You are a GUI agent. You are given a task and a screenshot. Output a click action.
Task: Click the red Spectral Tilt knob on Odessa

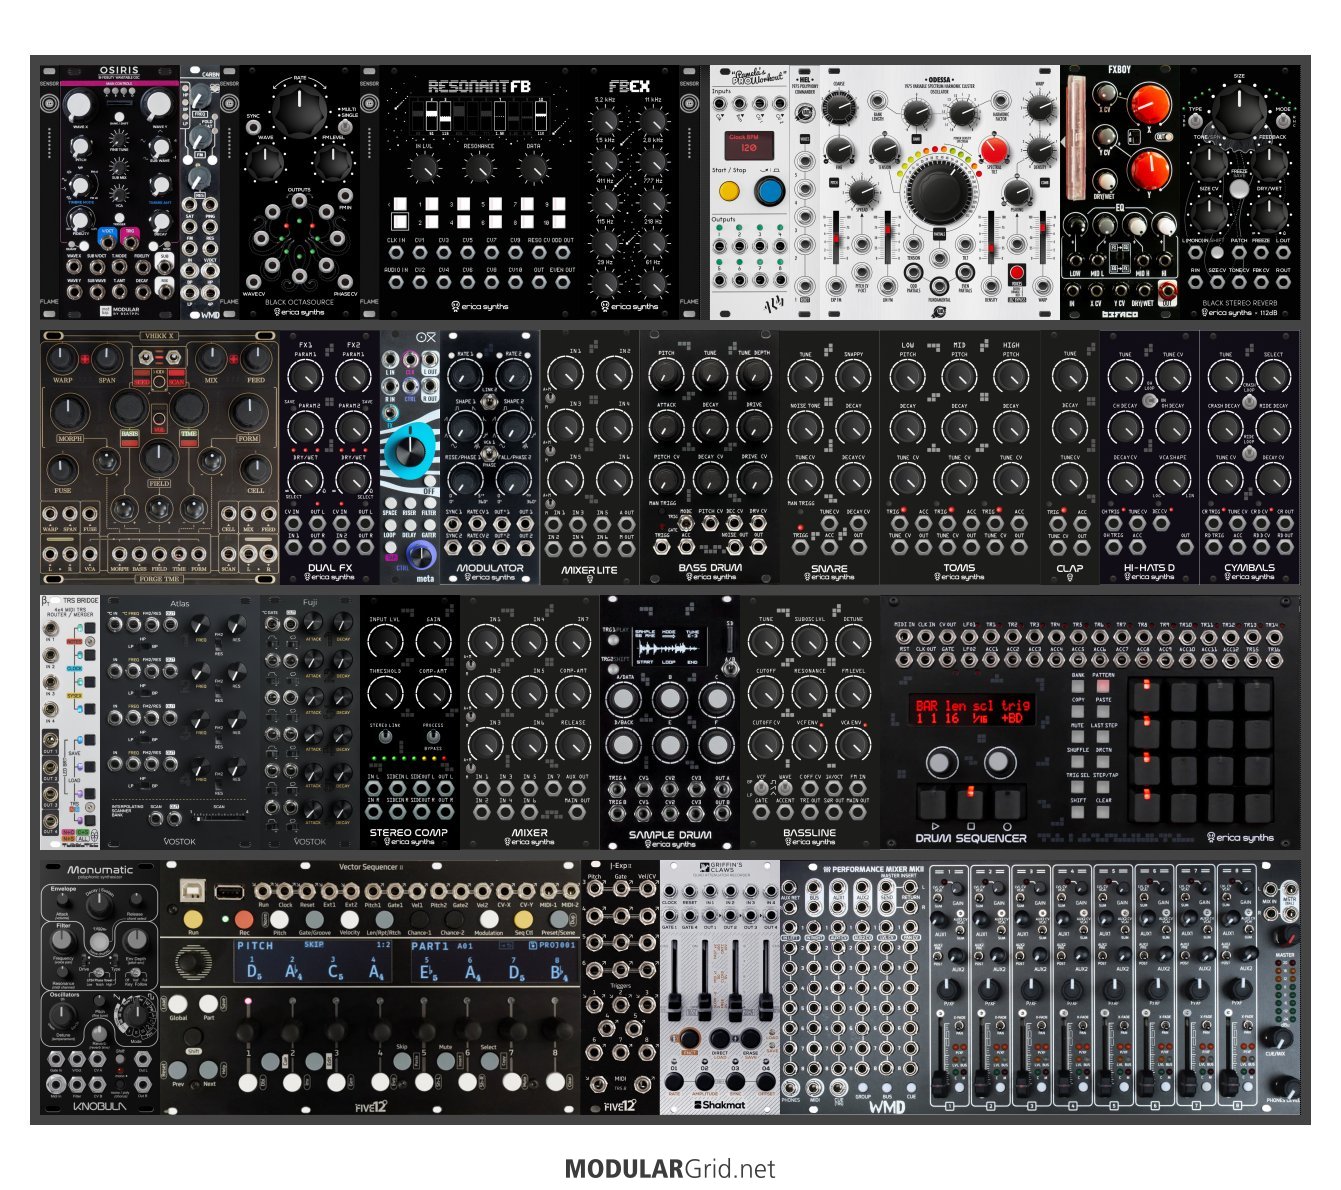tap(993, 152)
